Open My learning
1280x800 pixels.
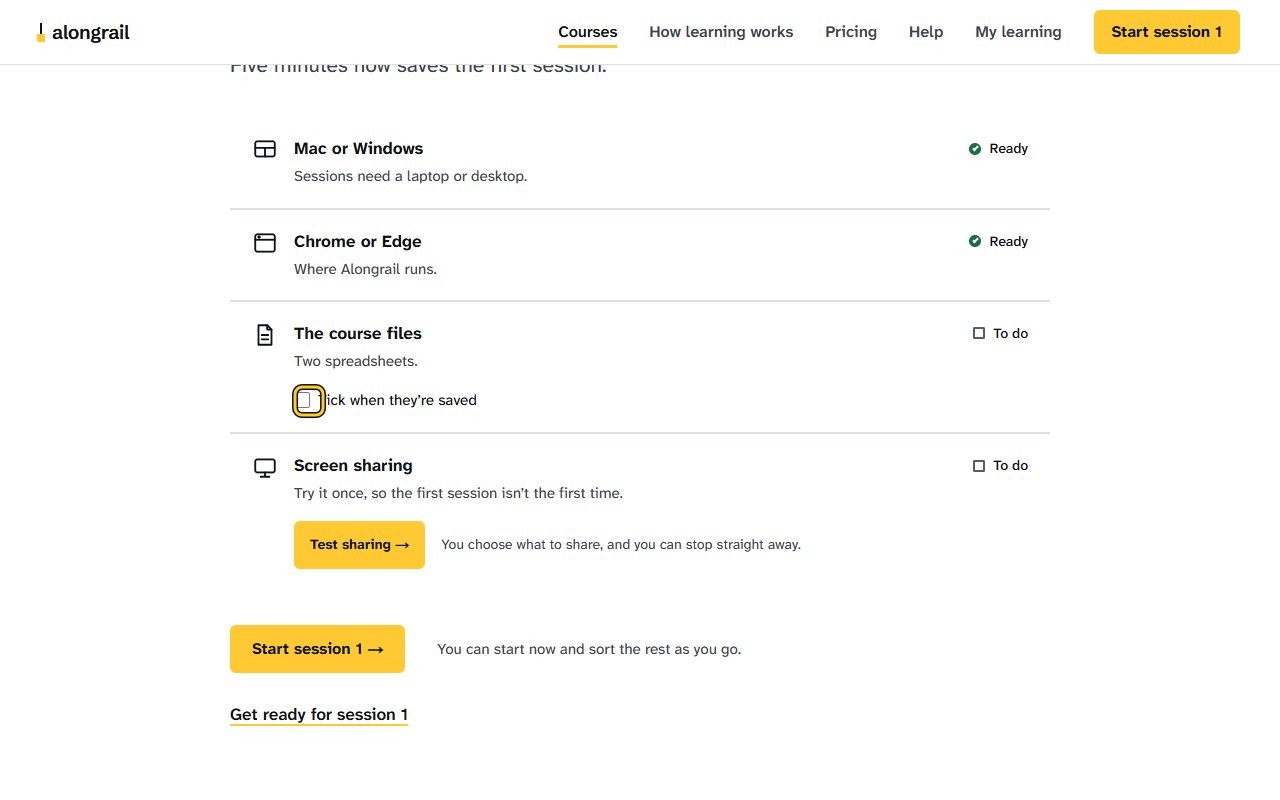click(1018, 32)
